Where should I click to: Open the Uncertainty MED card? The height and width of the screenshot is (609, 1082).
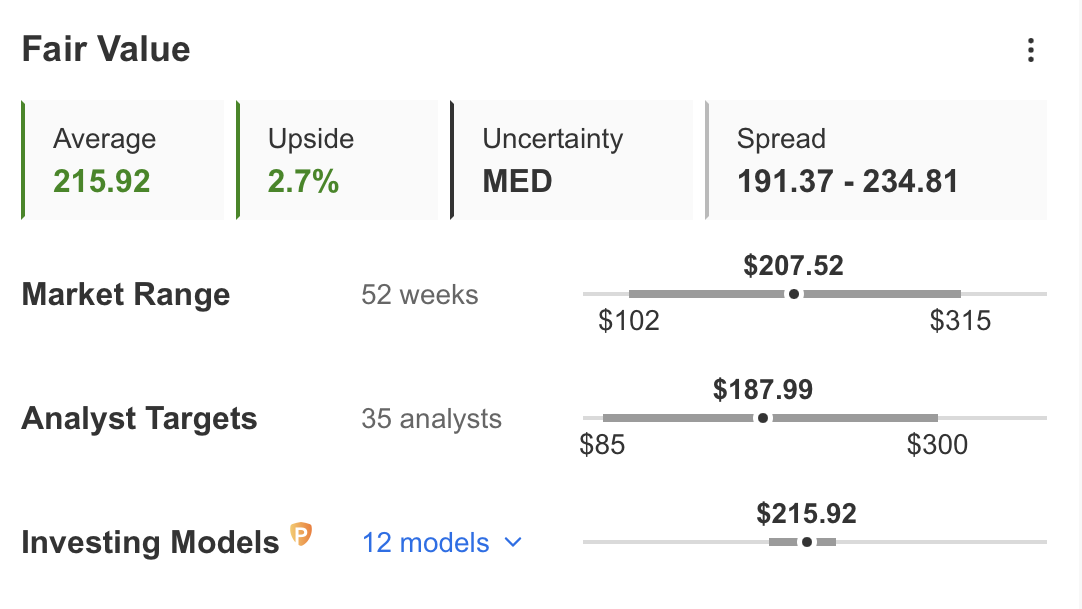571,160
